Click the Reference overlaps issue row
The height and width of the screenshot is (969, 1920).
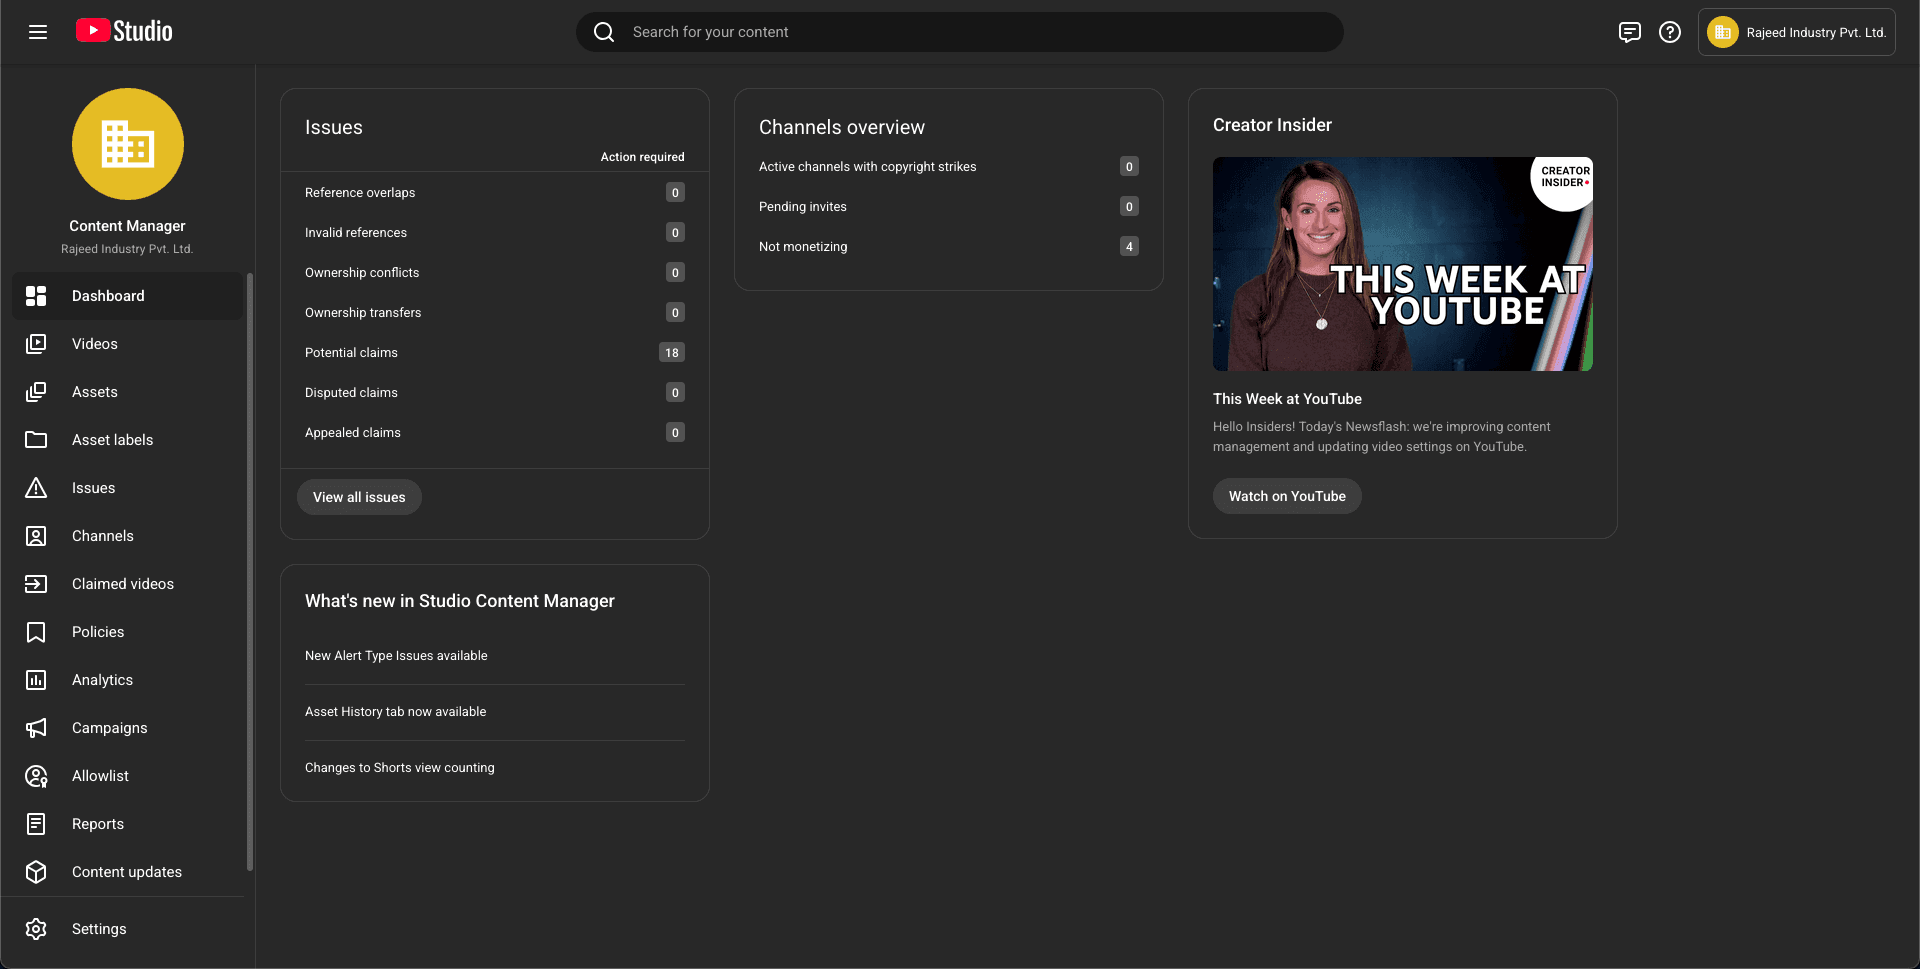[495, 192]
